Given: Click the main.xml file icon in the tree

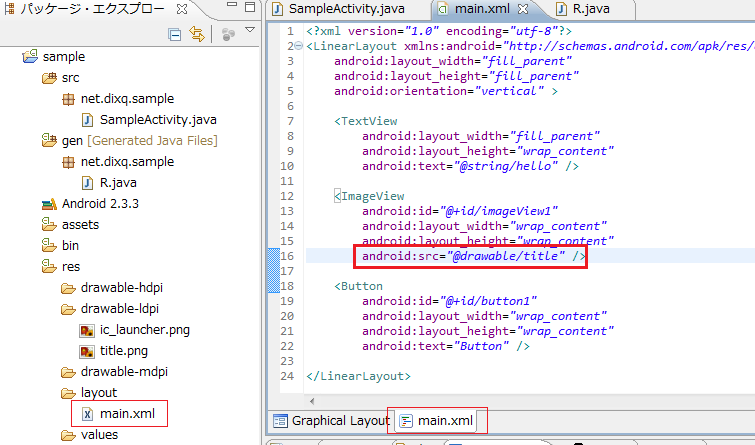Looking at the screenshot, I should point(87,414).
